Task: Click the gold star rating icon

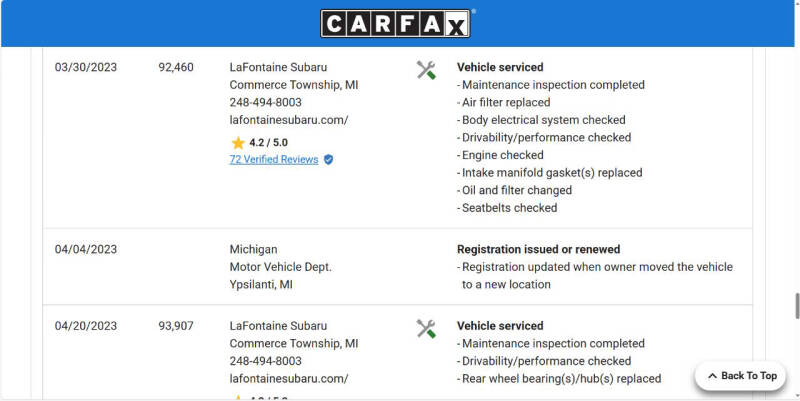Action: point(238,143)
